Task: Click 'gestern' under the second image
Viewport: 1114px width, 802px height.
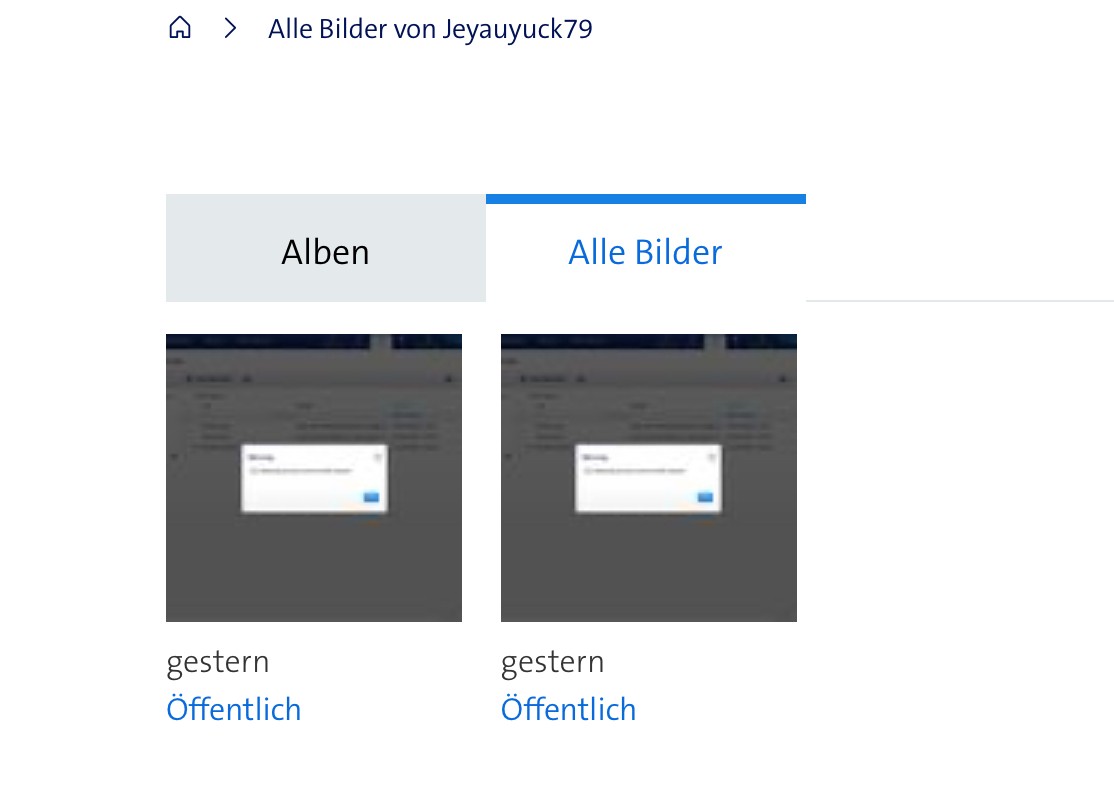Action: tap(553, 662)
